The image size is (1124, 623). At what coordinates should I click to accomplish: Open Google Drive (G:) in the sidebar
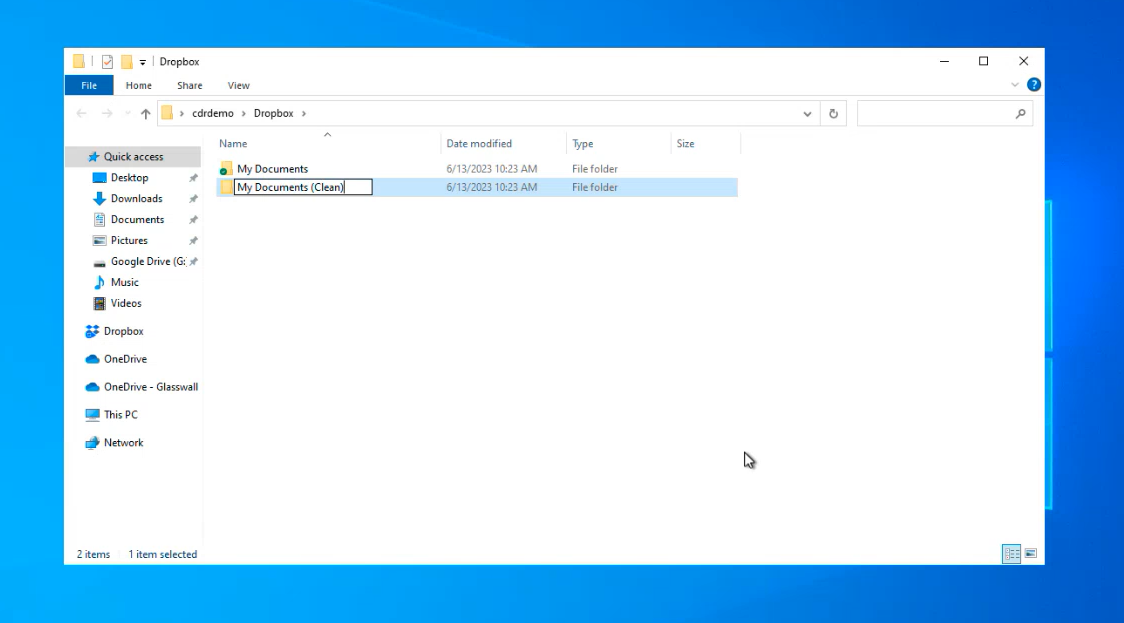pyautogui.click(x=148, y=261)
